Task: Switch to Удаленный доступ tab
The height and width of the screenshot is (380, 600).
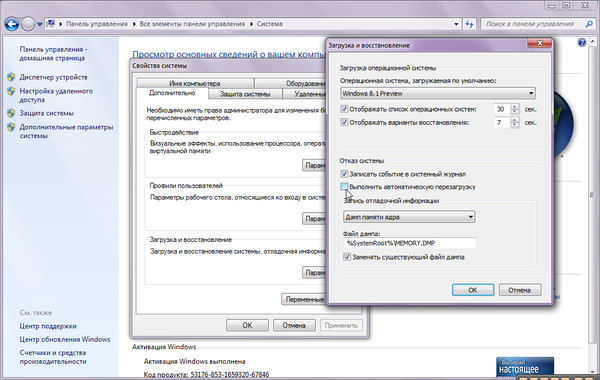Action: pyautogui.click(x=305, y=94)
